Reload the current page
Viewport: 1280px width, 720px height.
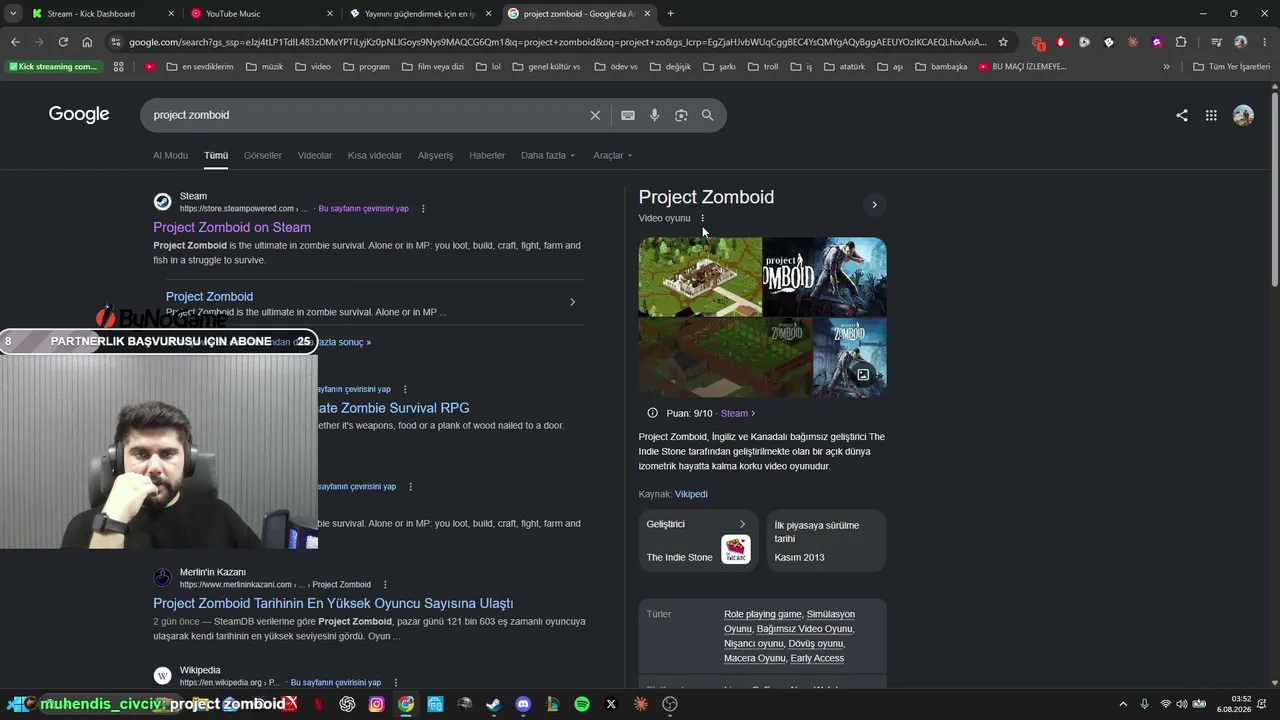click(63, 42)
